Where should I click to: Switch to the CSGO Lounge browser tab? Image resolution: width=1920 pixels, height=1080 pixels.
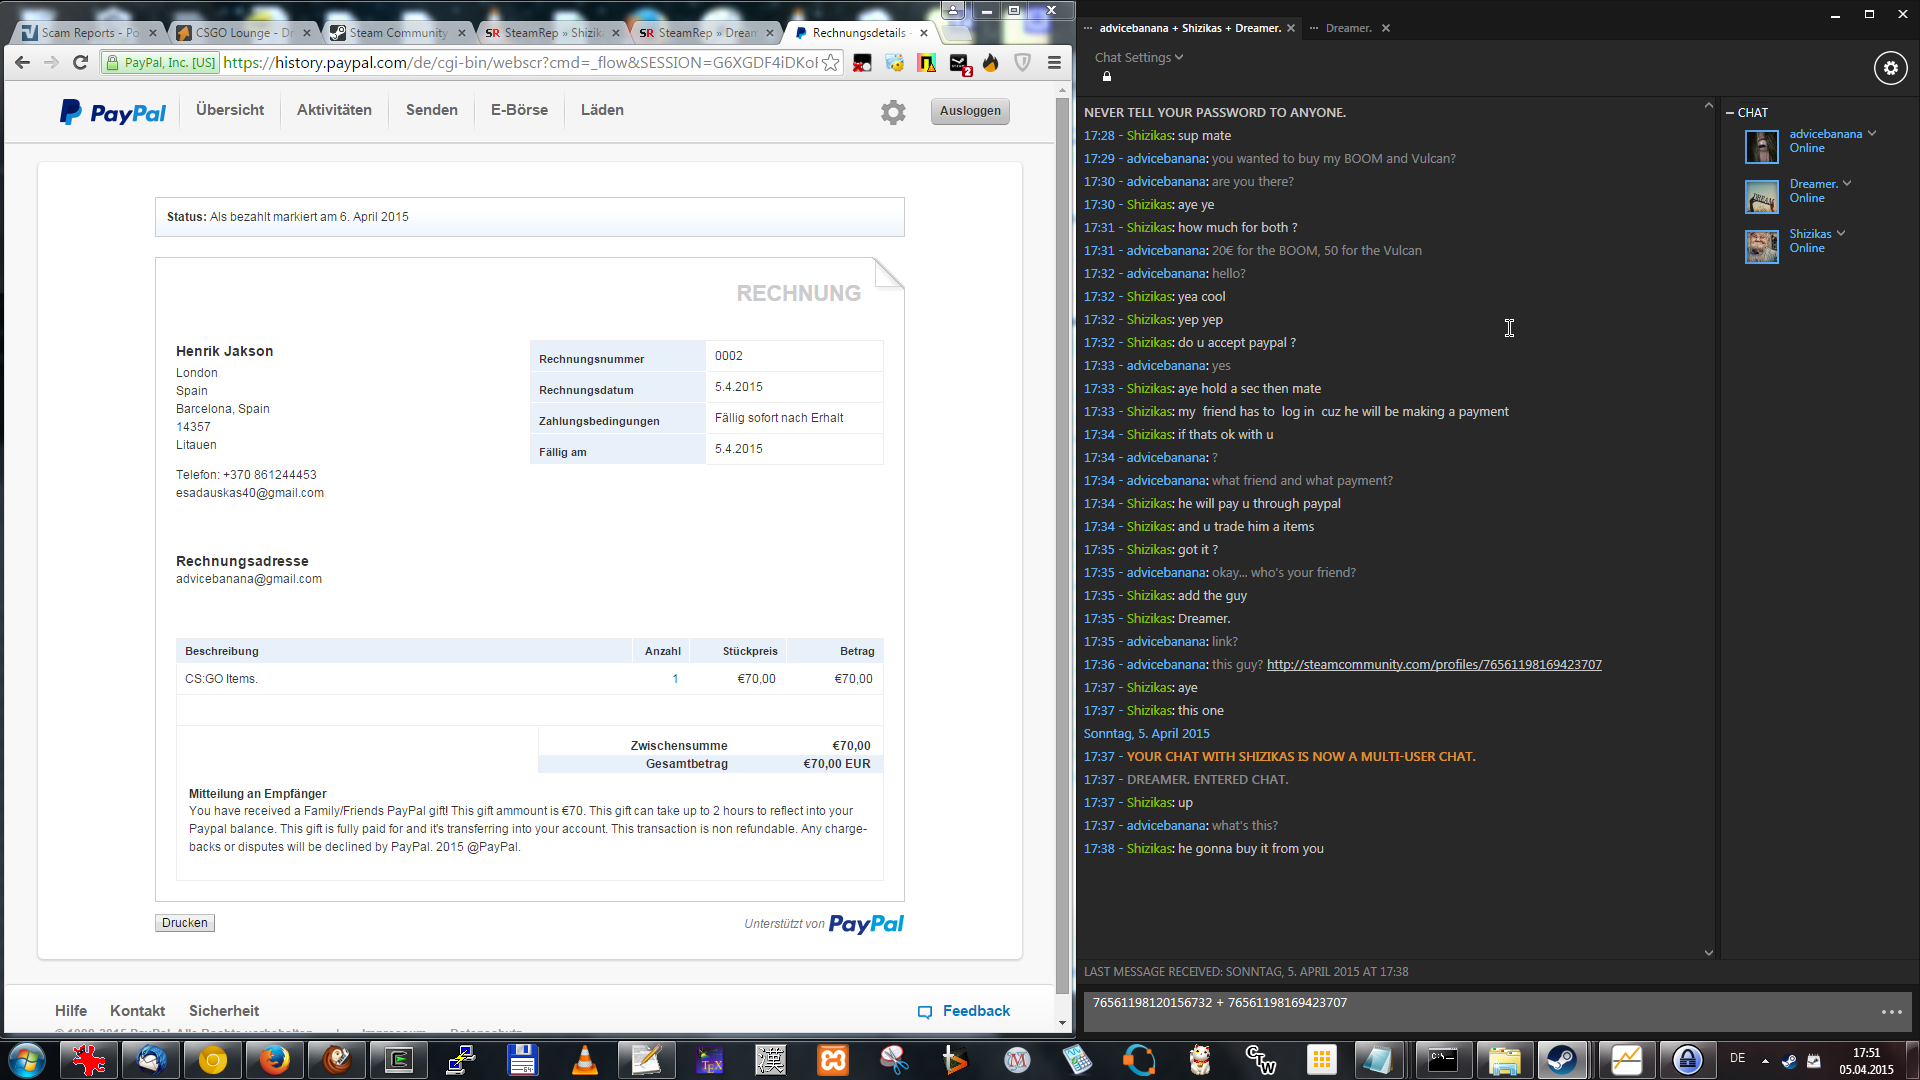(x=243, y=33)
